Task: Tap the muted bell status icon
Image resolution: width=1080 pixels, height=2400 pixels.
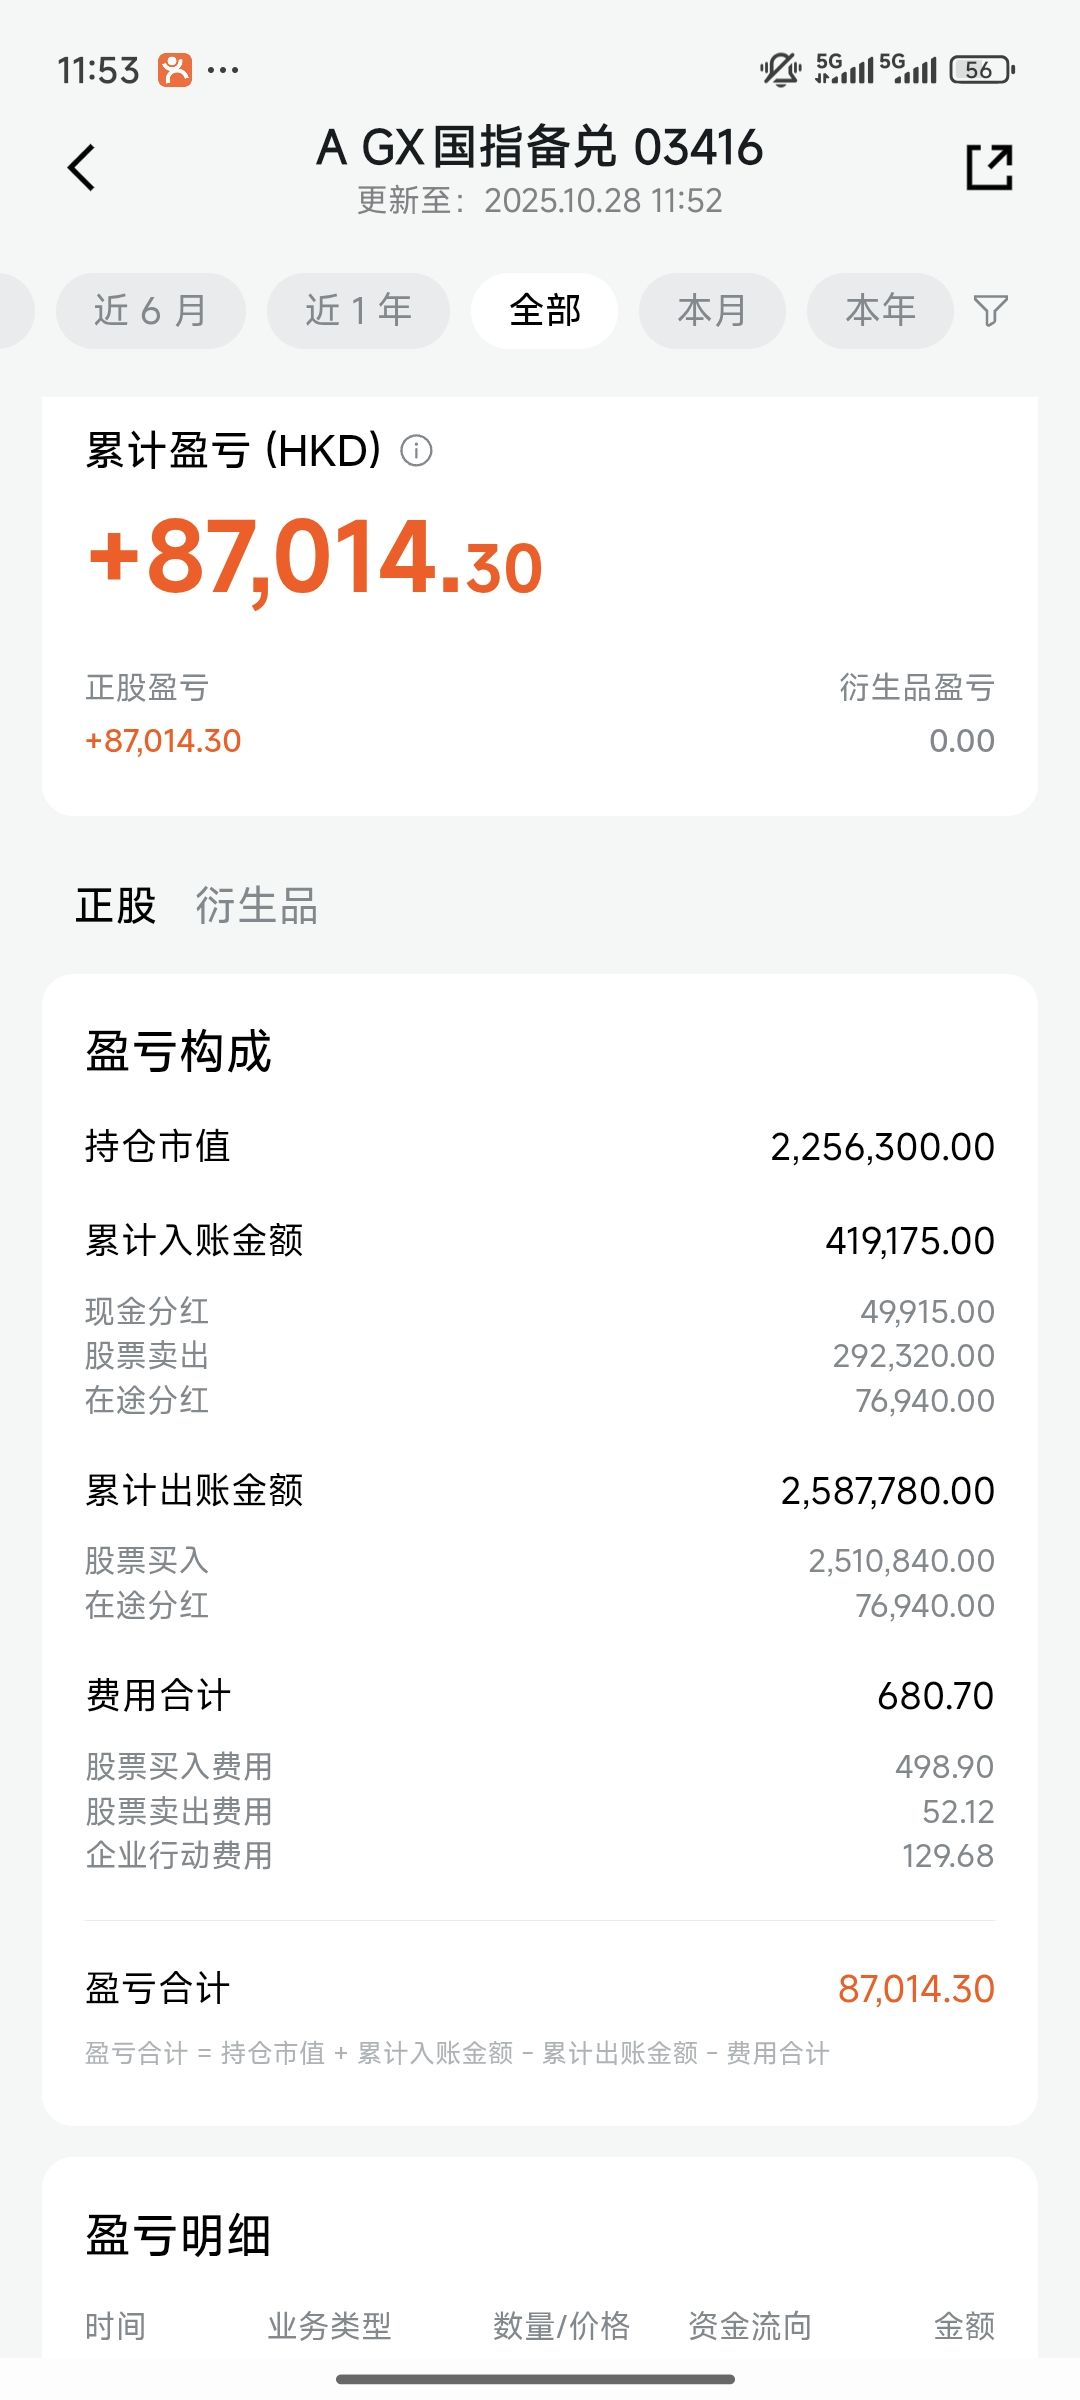Action: [x=779, y=70]
